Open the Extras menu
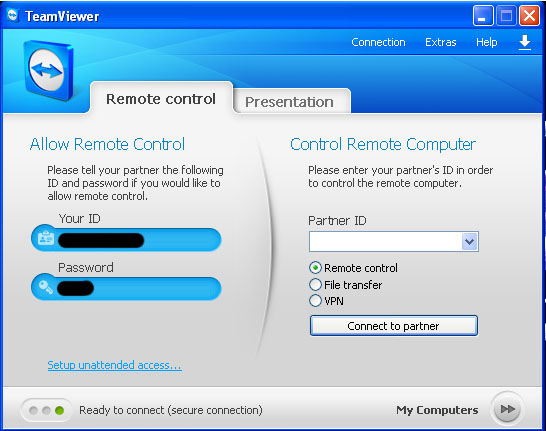The image size is (546, 431). tap(440, 42)
